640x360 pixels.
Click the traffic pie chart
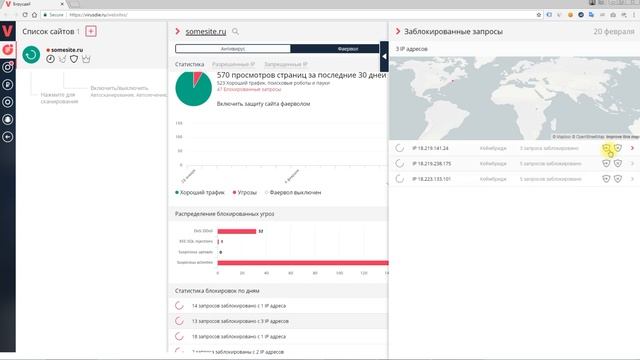tap(193, 89)
